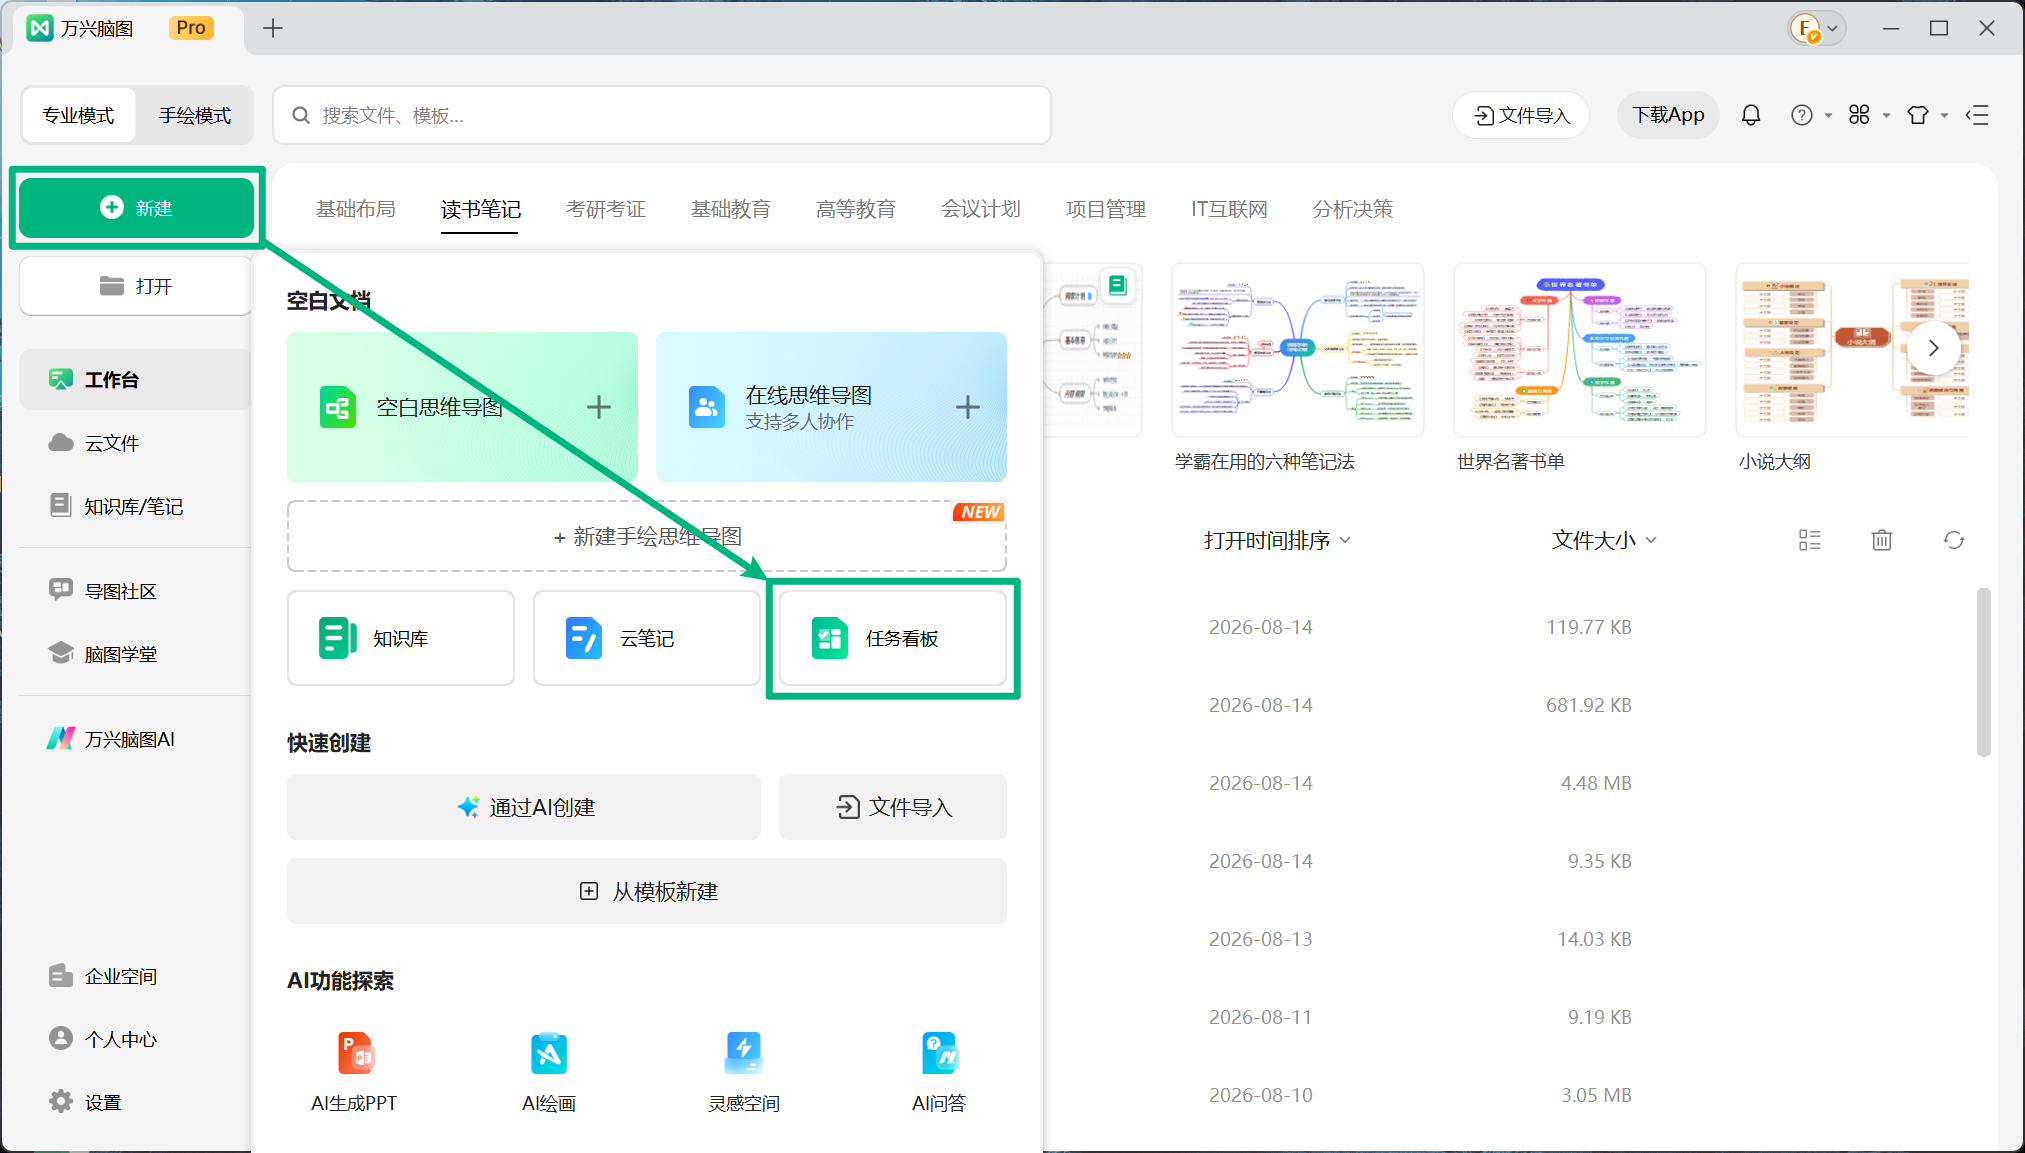The width and height of the screenshot is (2025, 1153).
Task: Open the recycle bin trash icon
Action: (1882, 540)
